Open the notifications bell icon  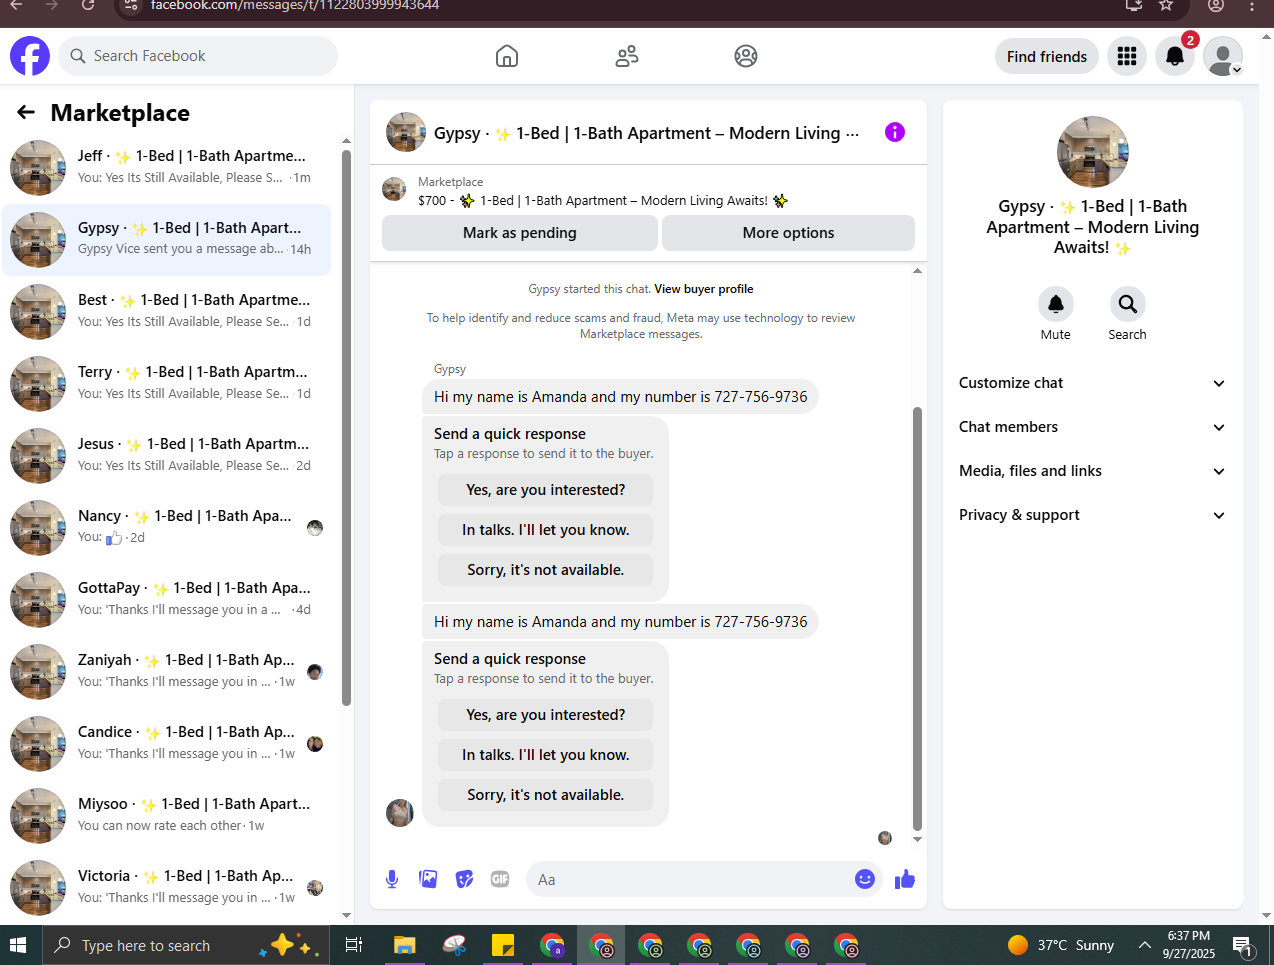[1175, 56]
